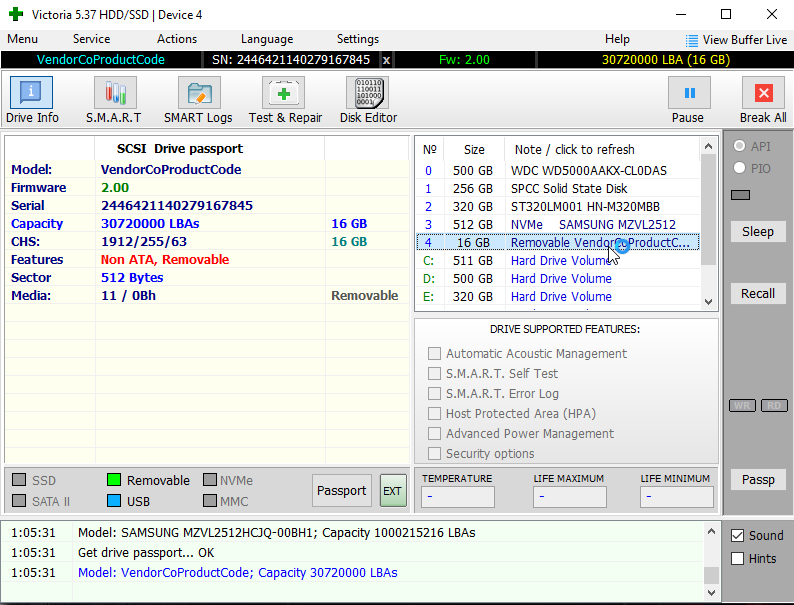Select the PIO radio button

pyautogui.click(x=739, y=168)
